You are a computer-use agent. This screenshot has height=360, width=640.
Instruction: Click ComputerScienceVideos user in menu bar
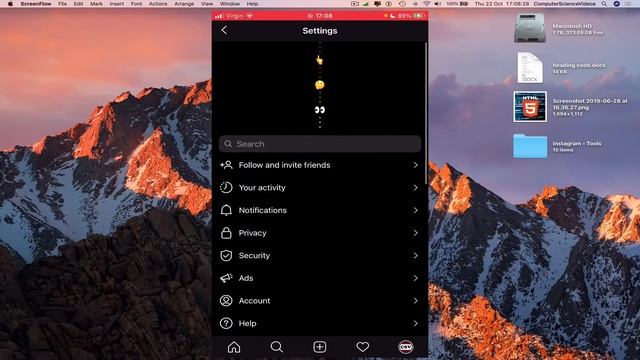(x=564, y=4)
